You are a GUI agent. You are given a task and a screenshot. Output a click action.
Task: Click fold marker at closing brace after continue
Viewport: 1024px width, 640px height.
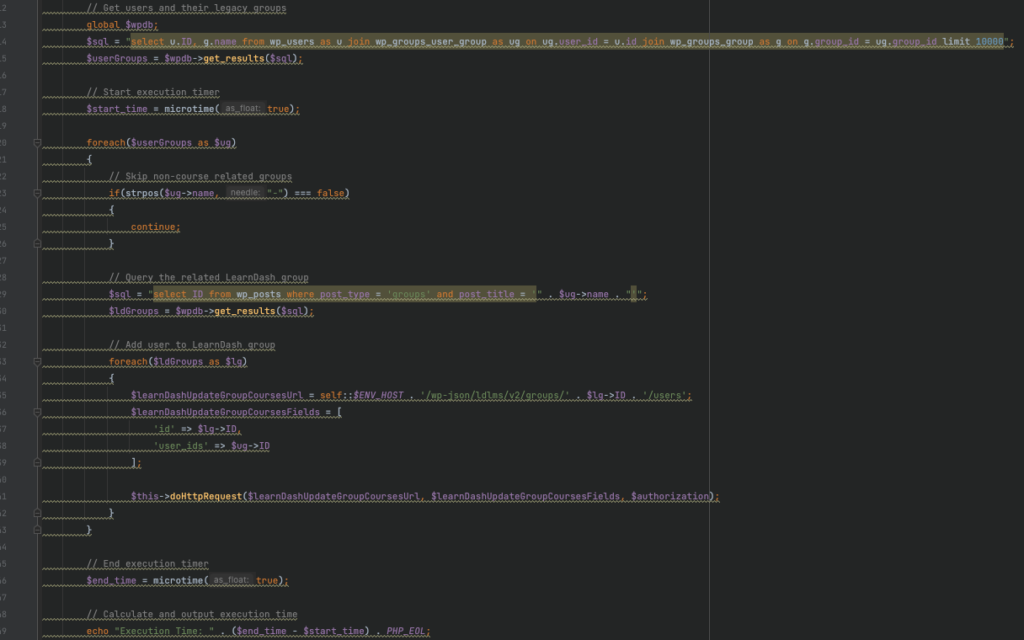coord(37,244)
